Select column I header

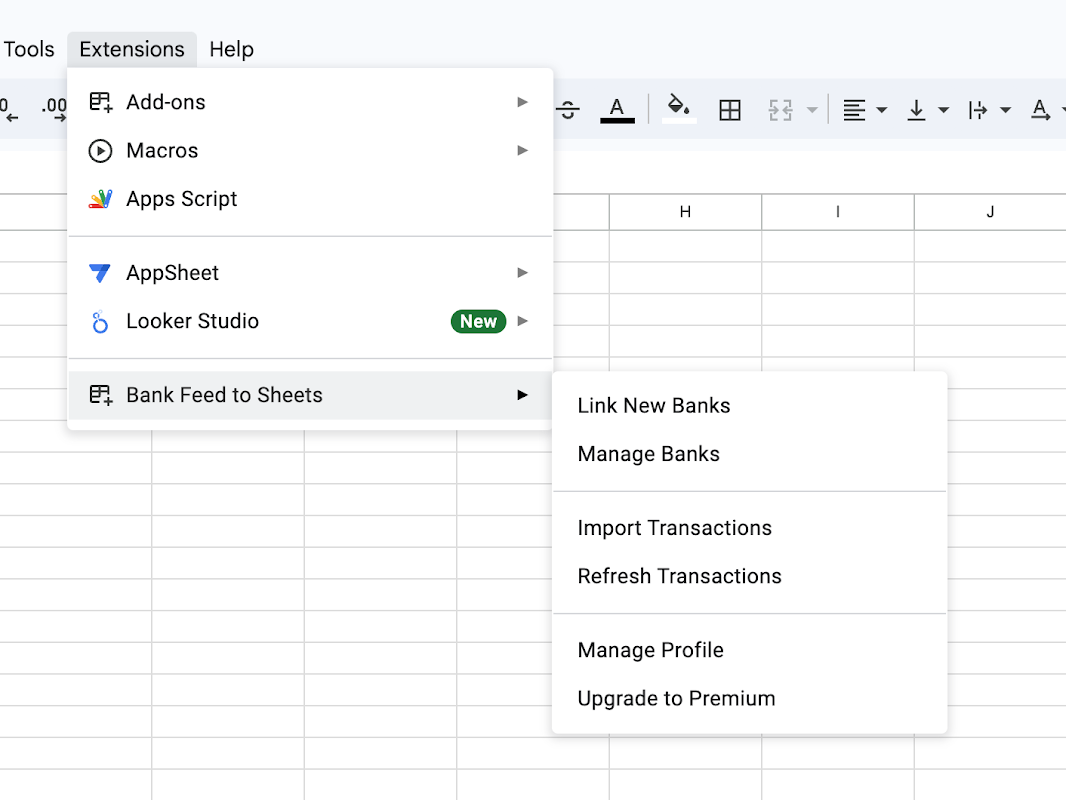point(838,212)
